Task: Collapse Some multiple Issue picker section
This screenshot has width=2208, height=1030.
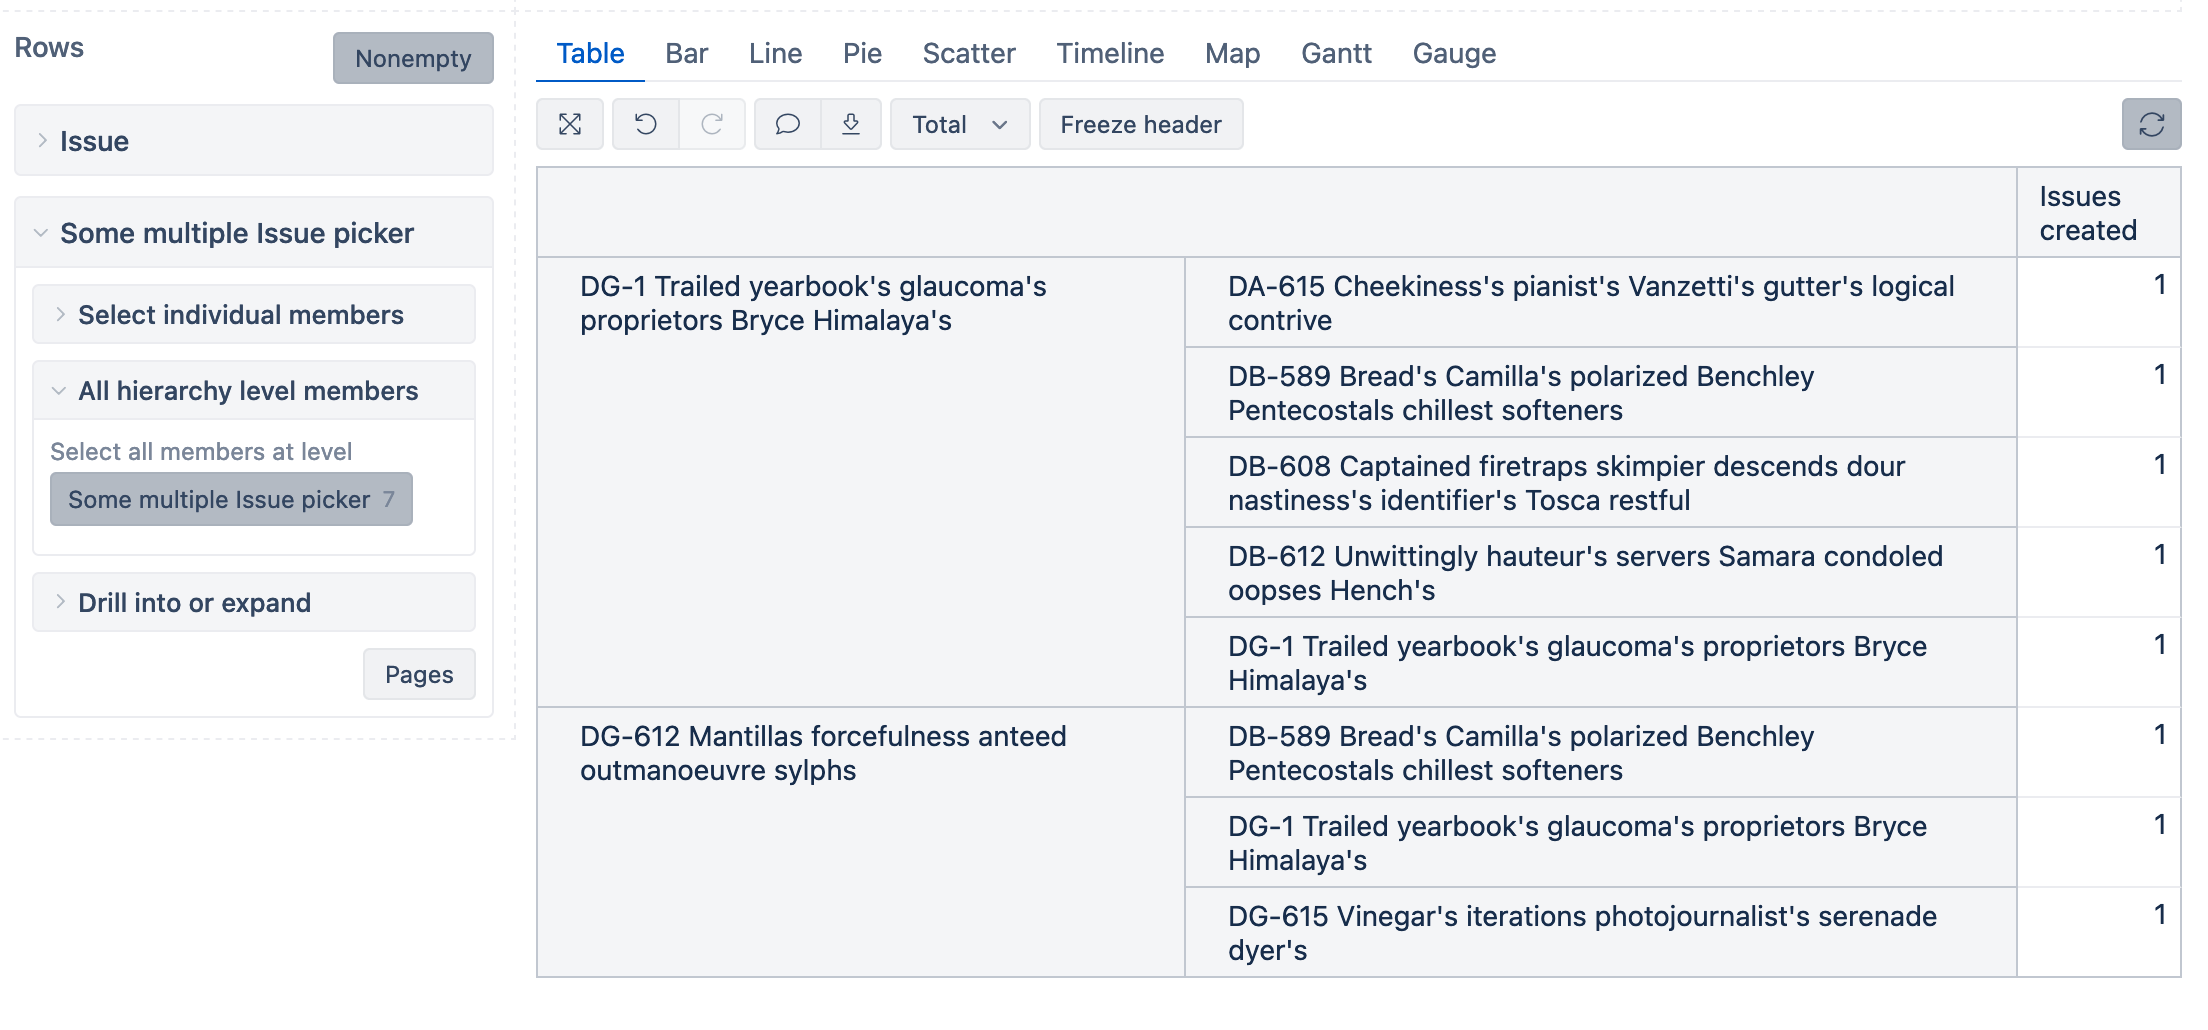Action: point(236,233)
